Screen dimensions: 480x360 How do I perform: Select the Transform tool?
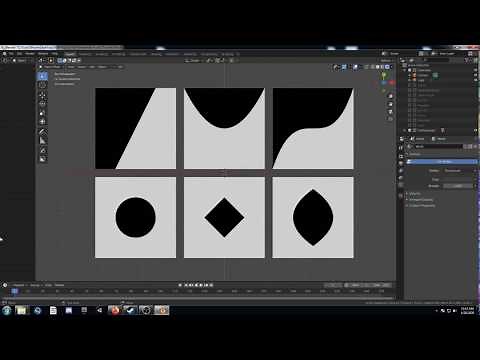pos(42,122)
